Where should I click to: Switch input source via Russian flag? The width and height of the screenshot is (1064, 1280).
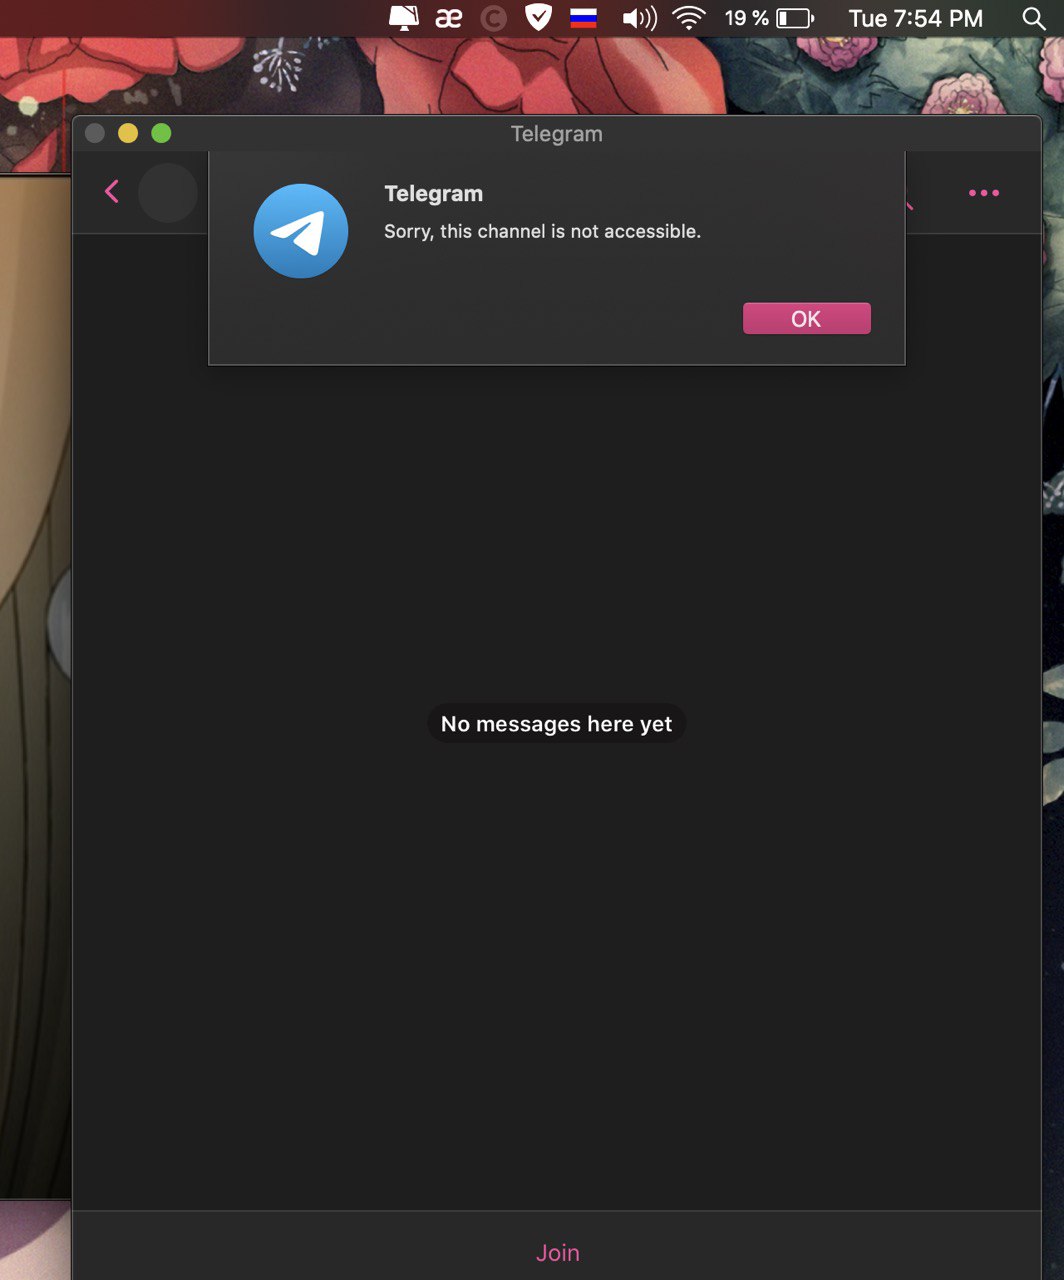(583, 18)
